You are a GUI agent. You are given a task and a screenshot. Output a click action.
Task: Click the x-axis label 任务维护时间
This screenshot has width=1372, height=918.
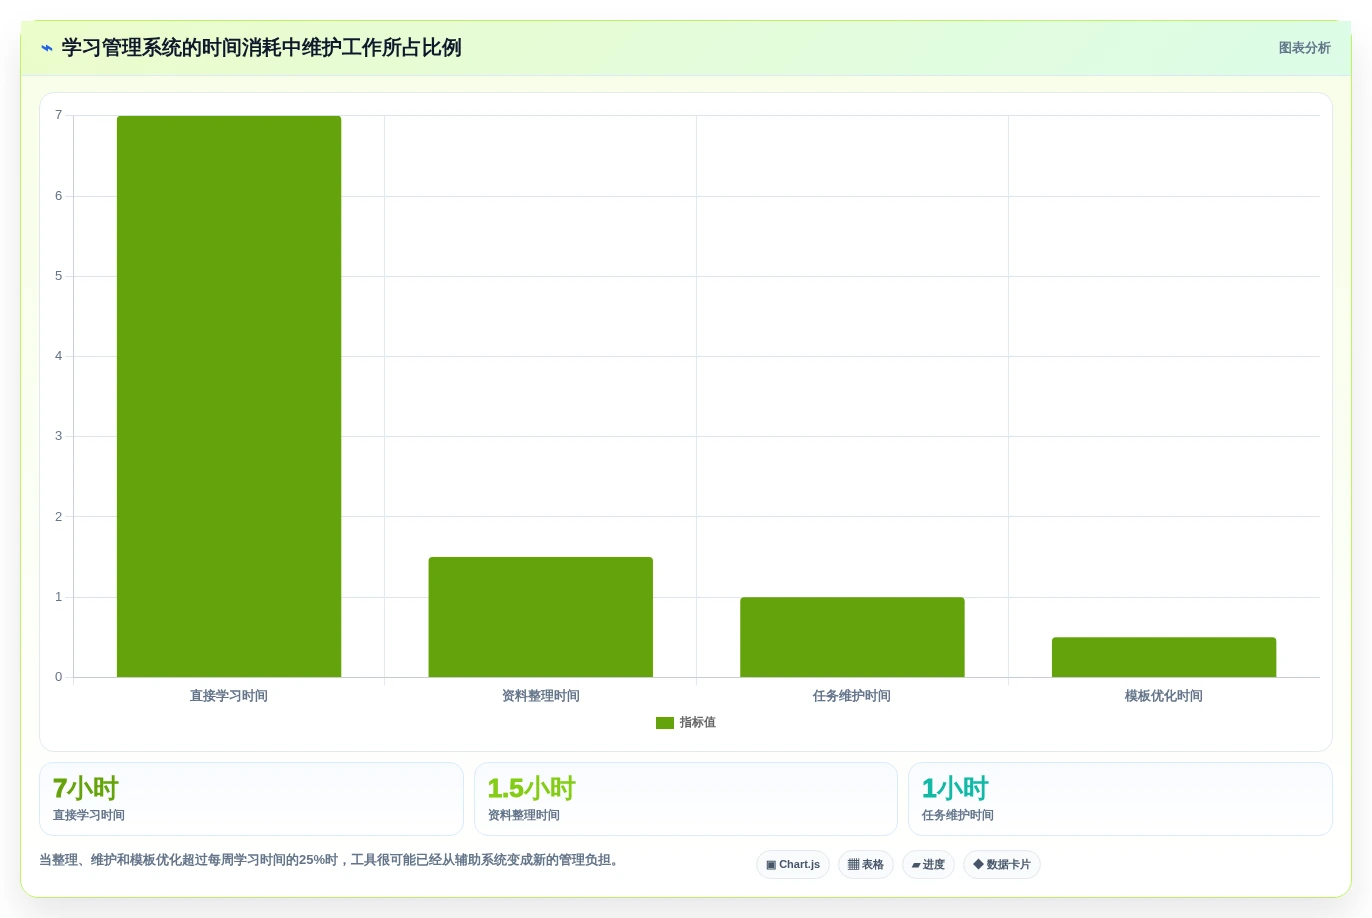point(852,696)
